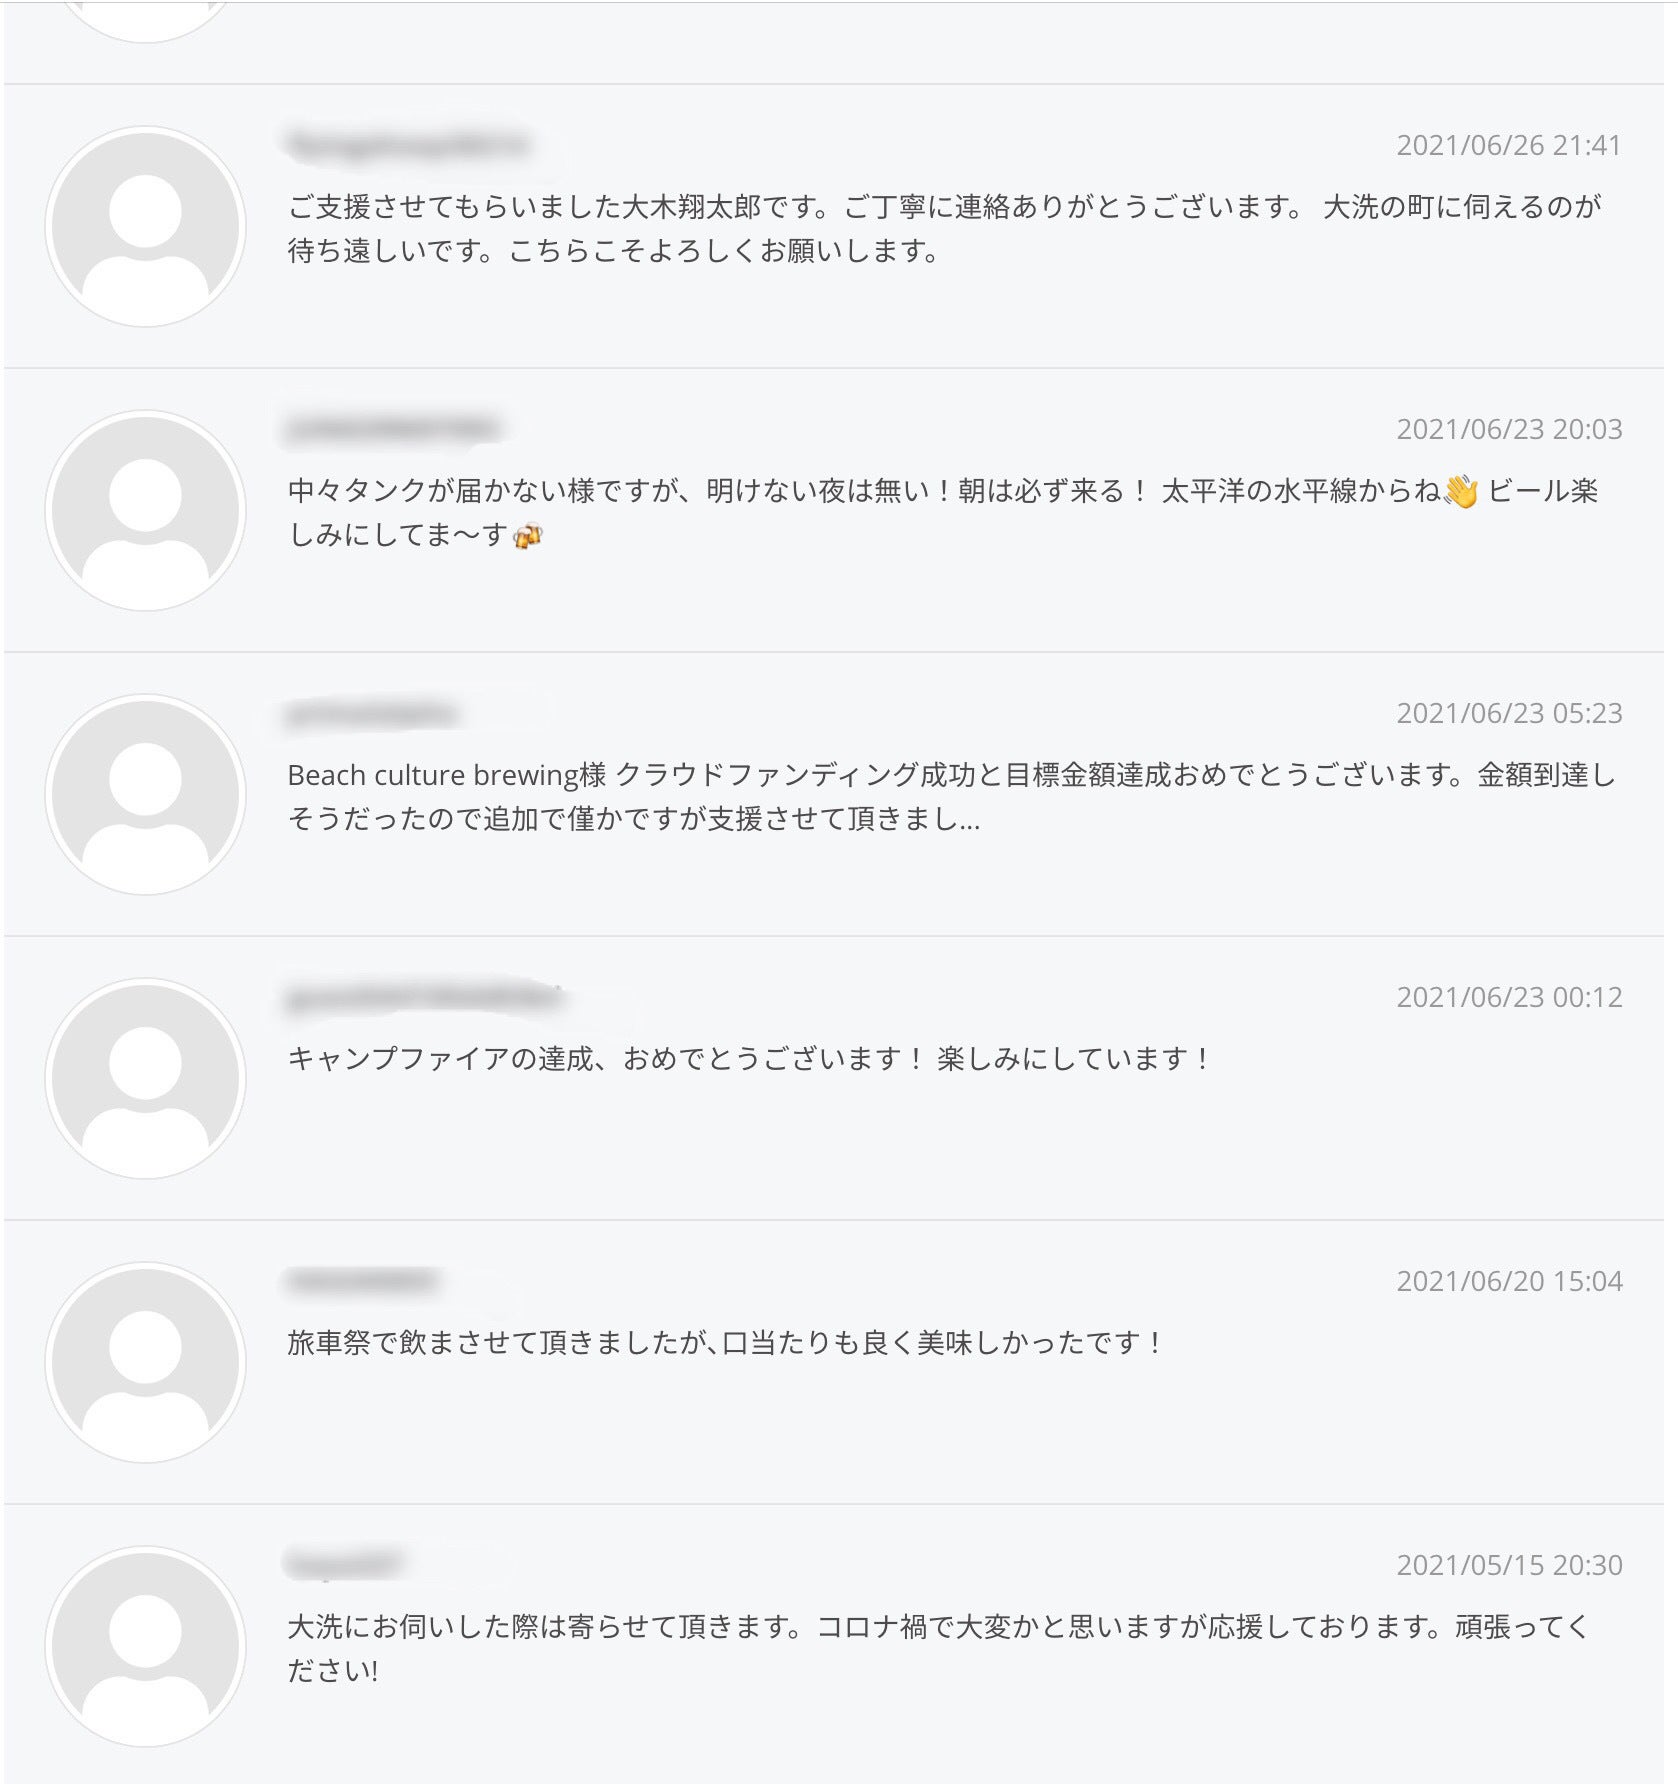Click the avatar beside the 2021/06/26 21:41 comment
This screenshot has height=1784, width=1678.
pos(145,227)
